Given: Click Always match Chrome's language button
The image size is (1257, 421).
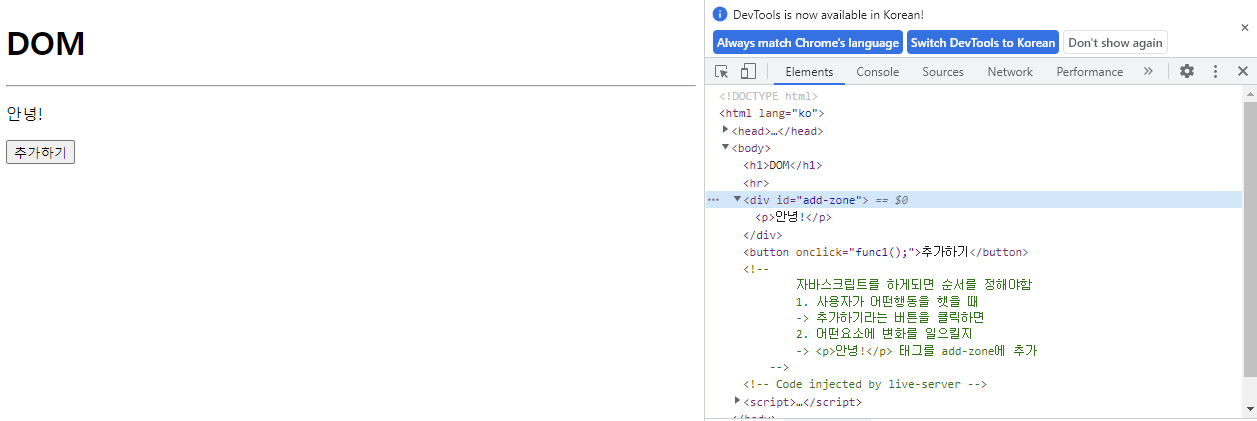Looking at the screenshot, I should 807,43.
